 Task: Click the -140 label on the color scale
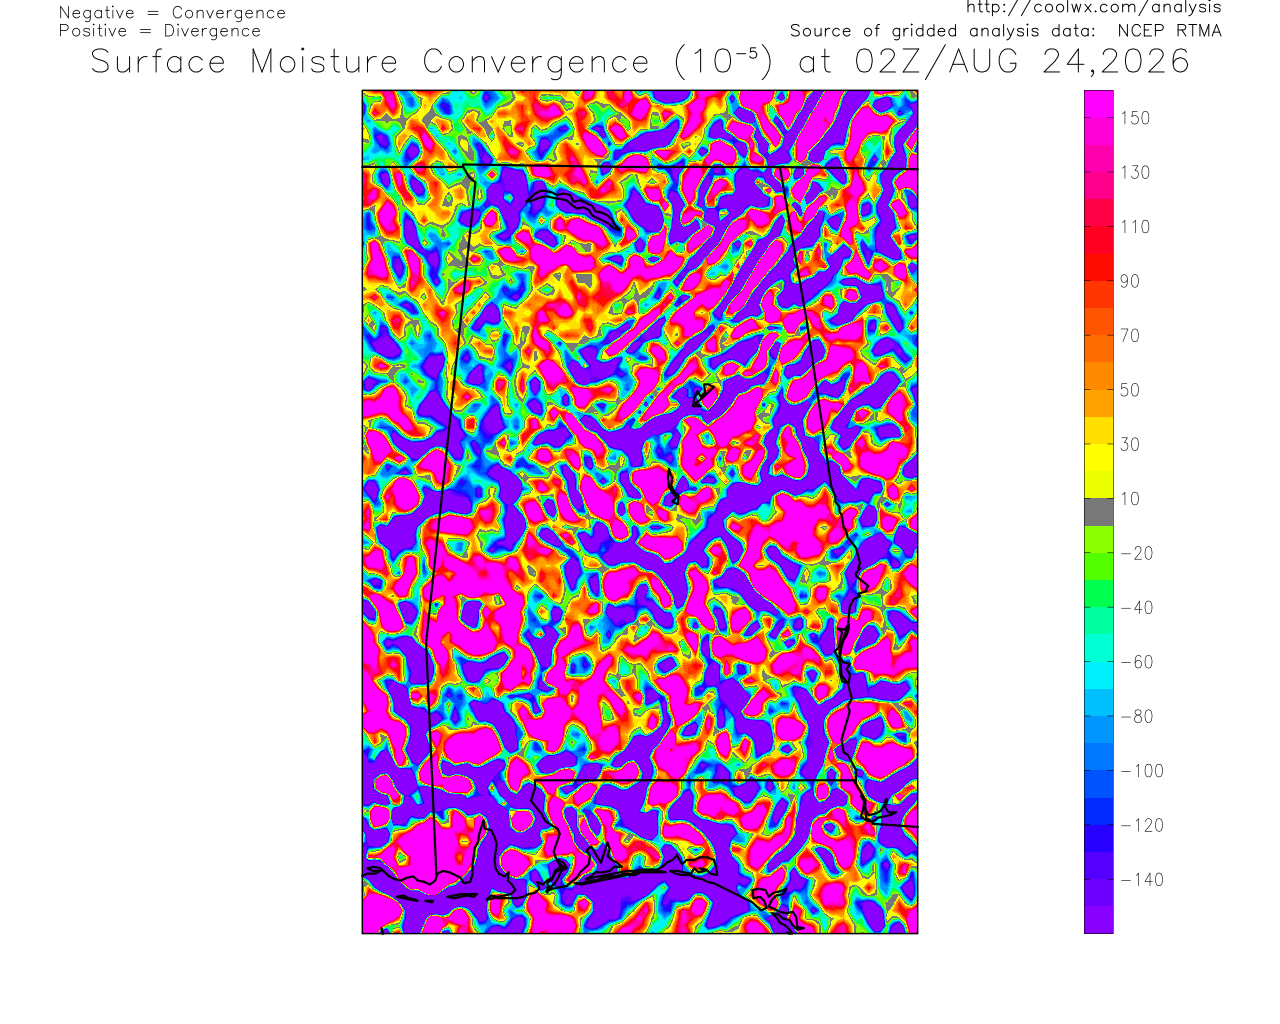point(1142,880)
